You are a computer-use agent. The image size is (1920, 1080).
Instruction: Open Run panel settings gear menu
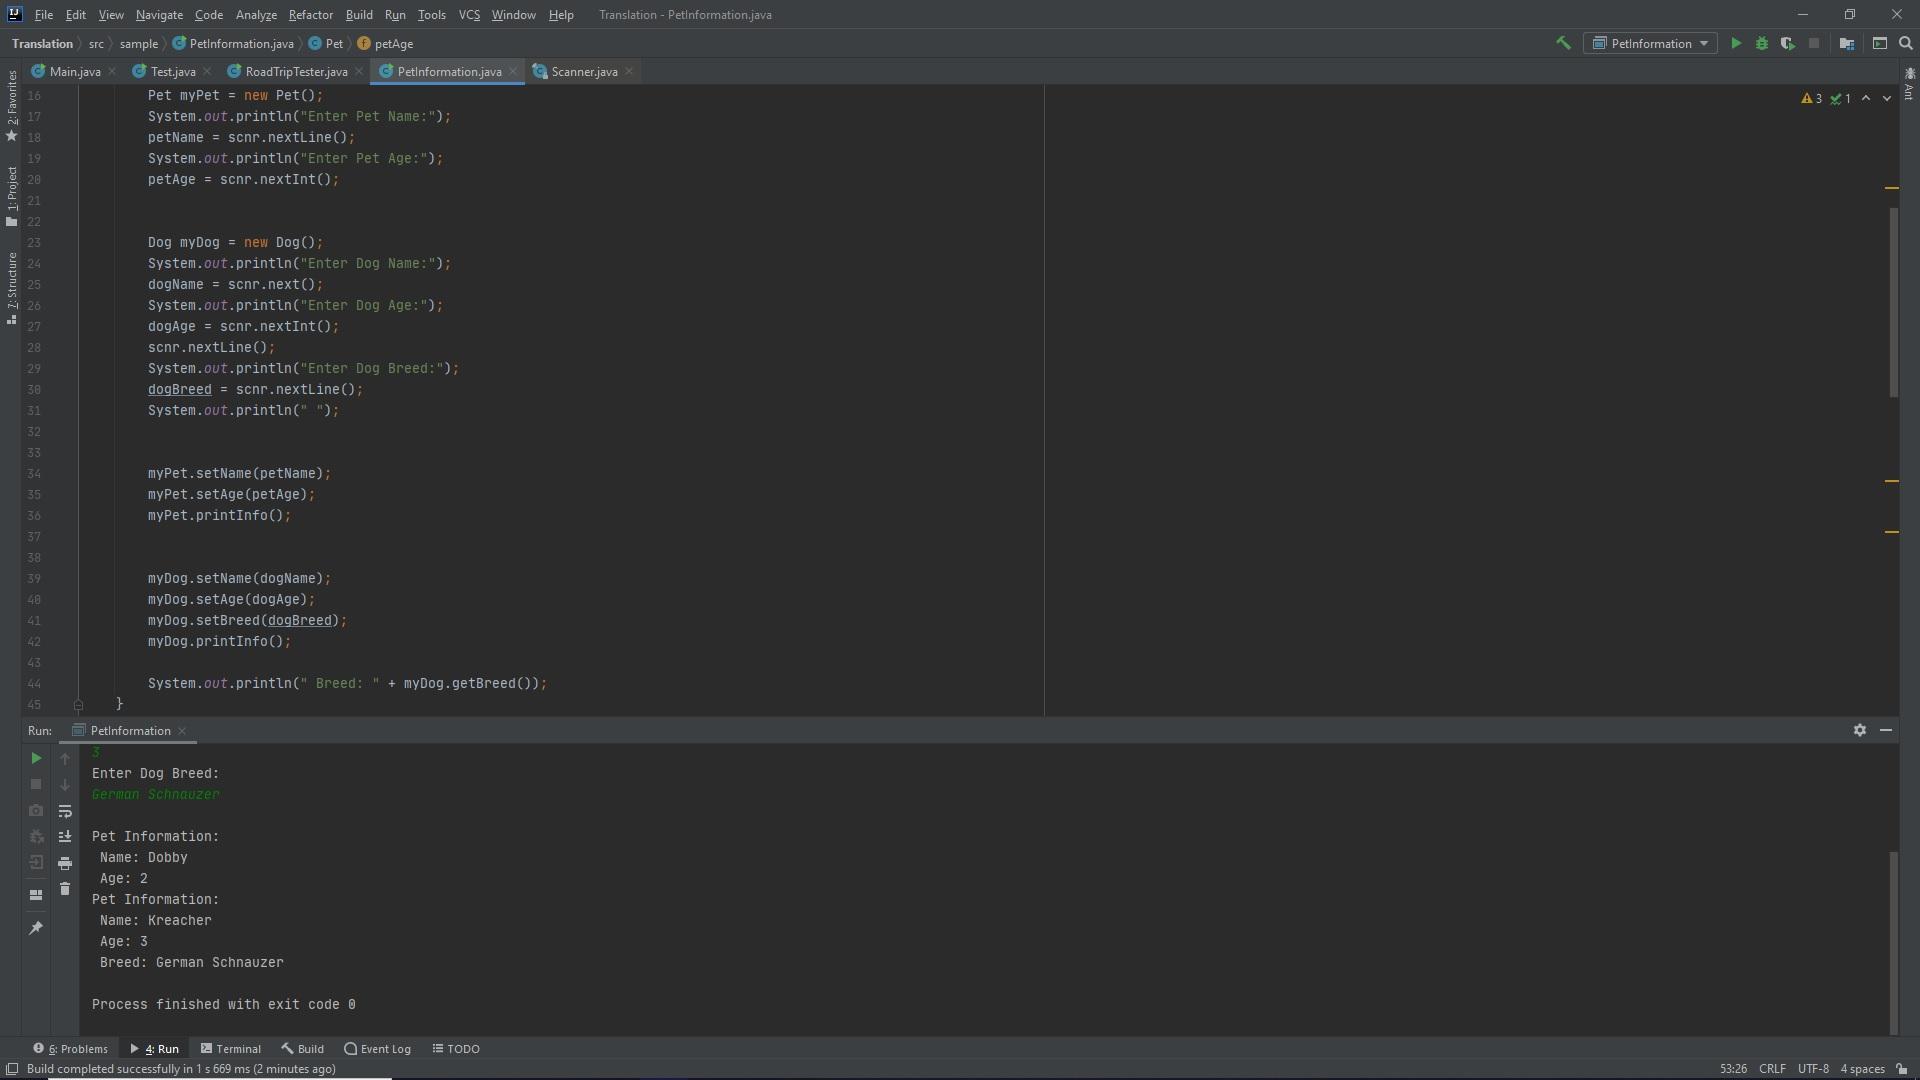[x=1859, y=731]
